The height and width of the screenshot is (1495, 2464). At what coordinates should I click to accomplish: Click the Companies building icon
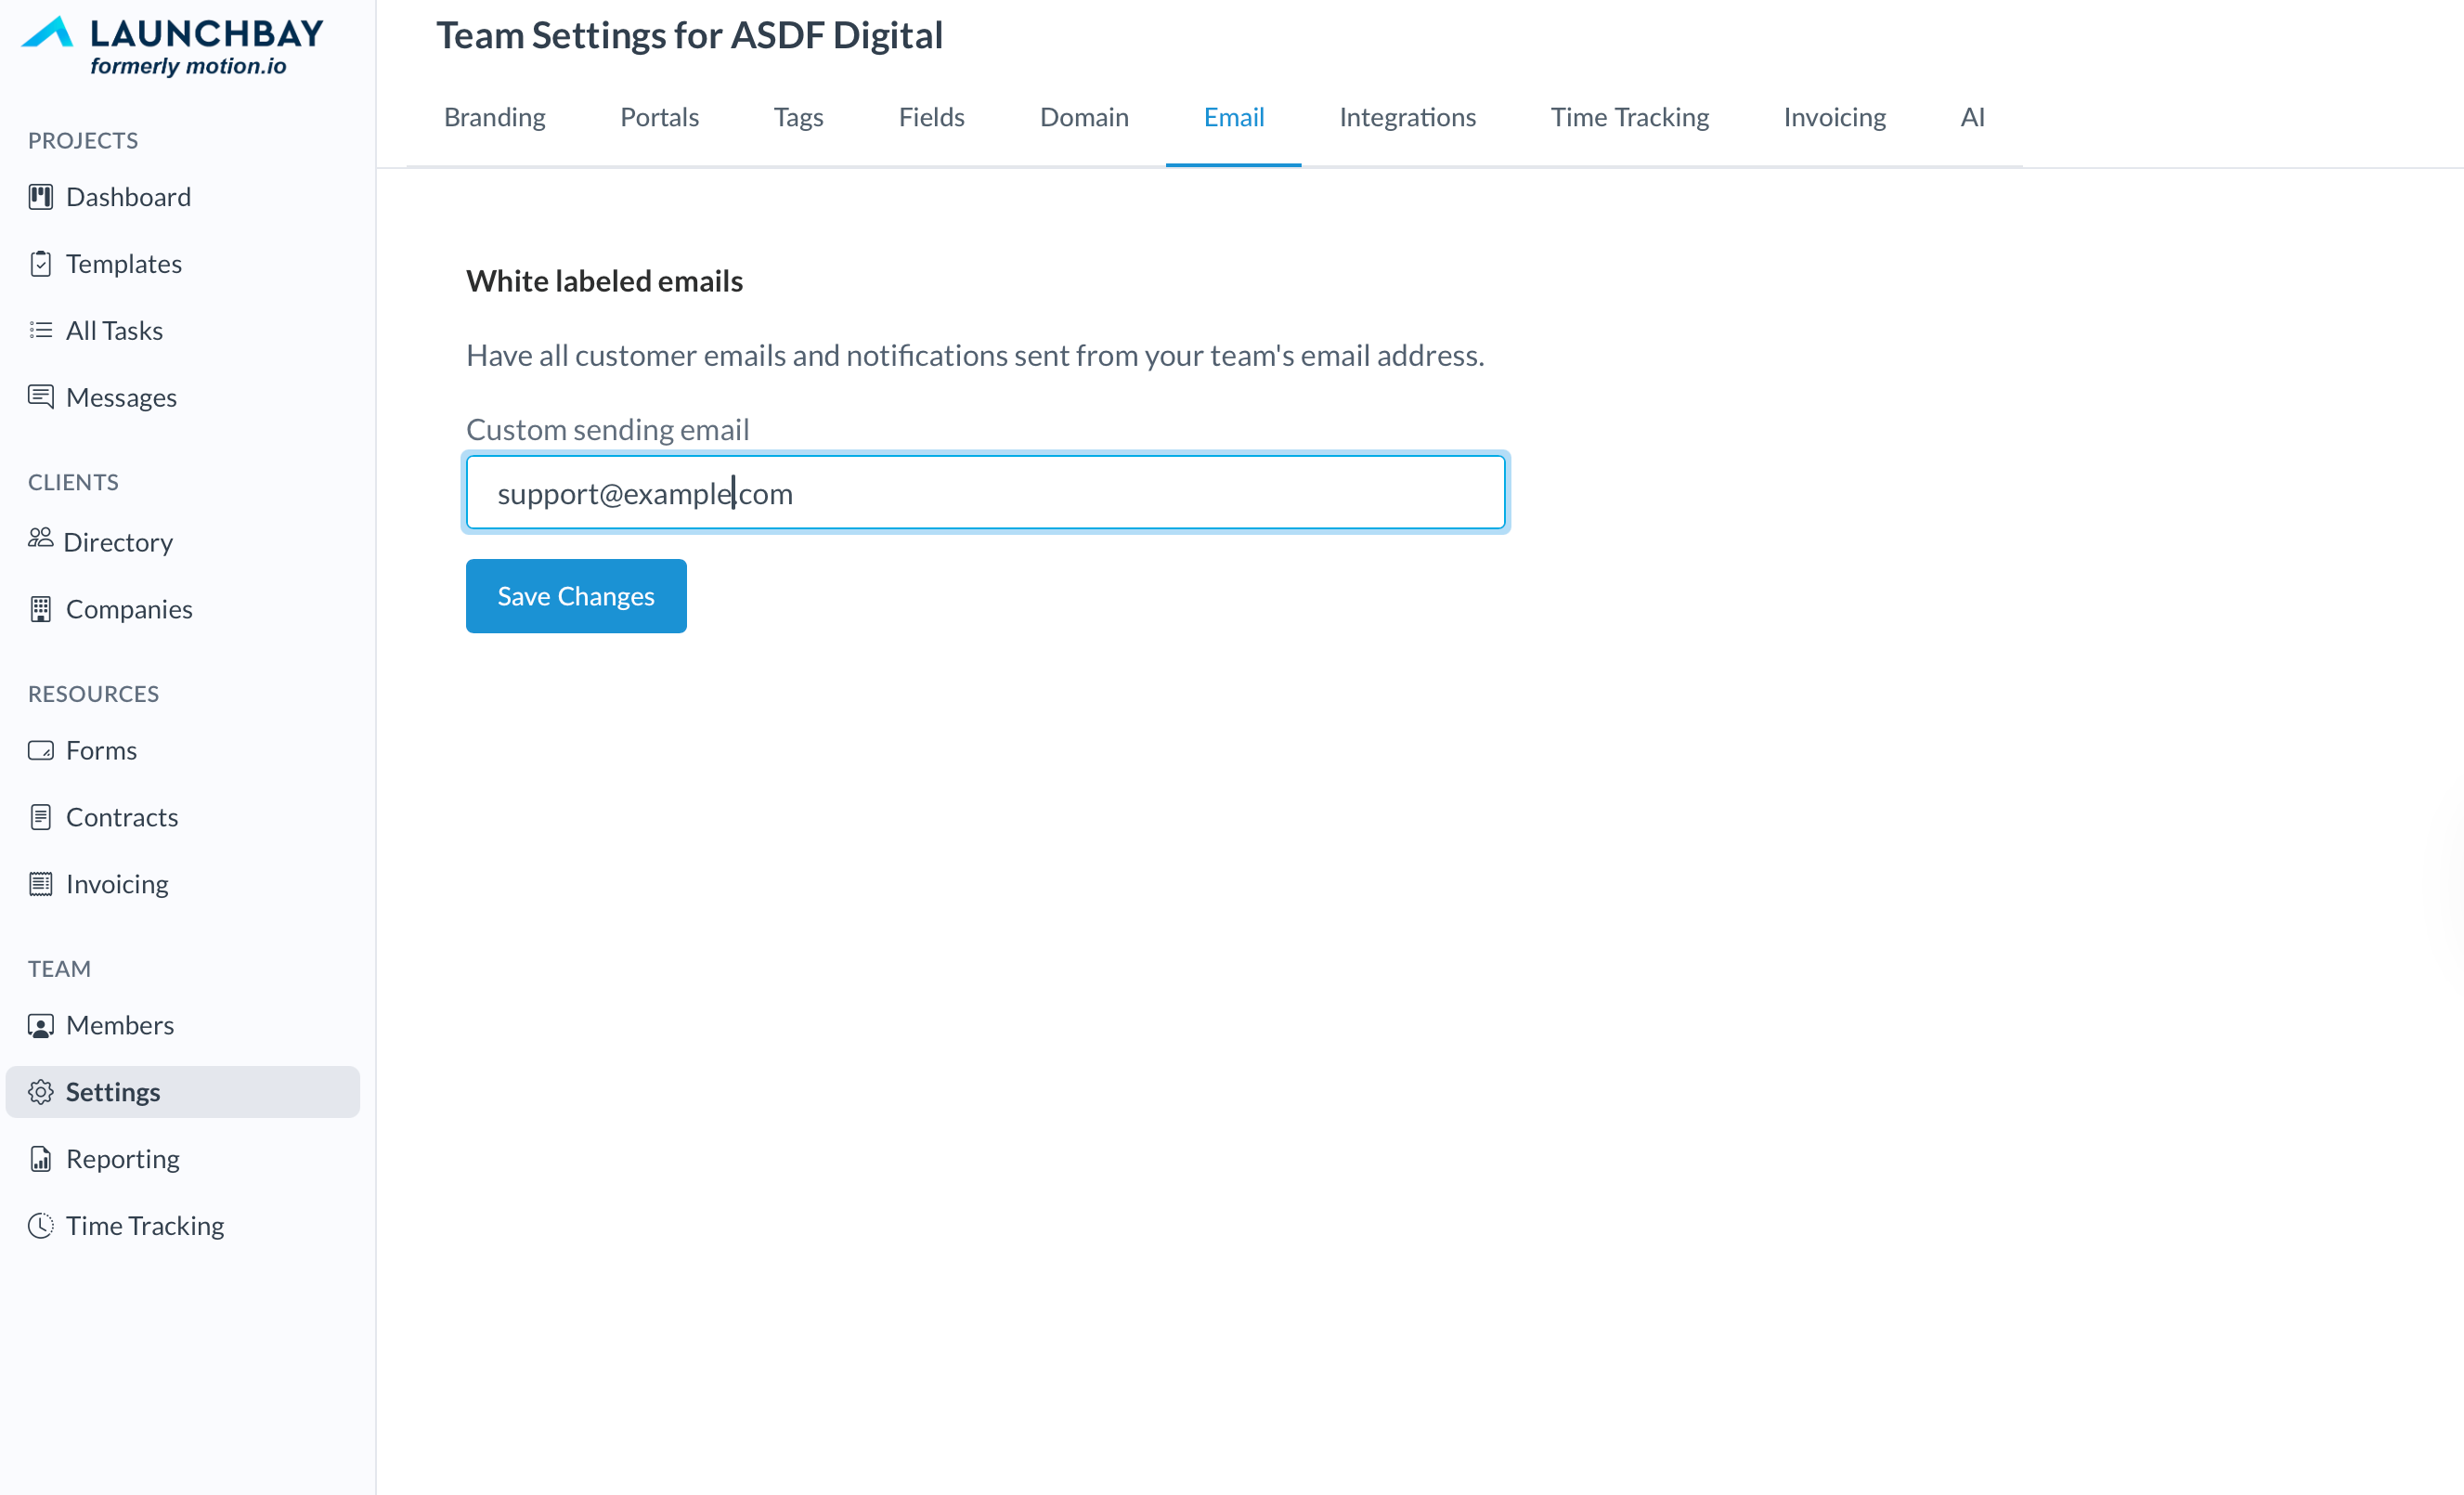pos(41,609)
